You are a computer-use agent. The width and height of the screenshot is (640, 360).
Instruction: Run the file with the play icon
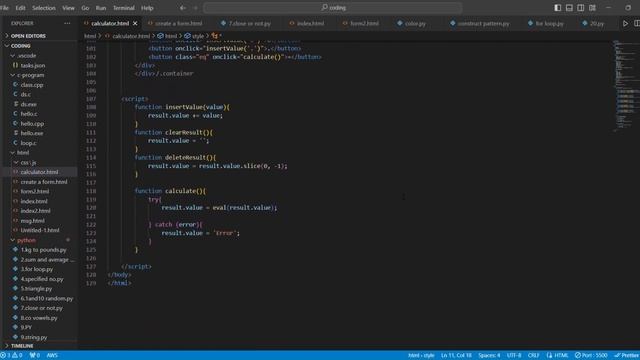tap(625, 24)
